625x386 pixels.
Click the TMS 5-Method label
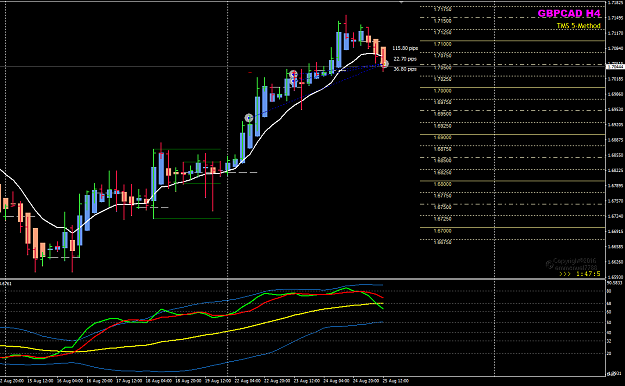point(578,26)
